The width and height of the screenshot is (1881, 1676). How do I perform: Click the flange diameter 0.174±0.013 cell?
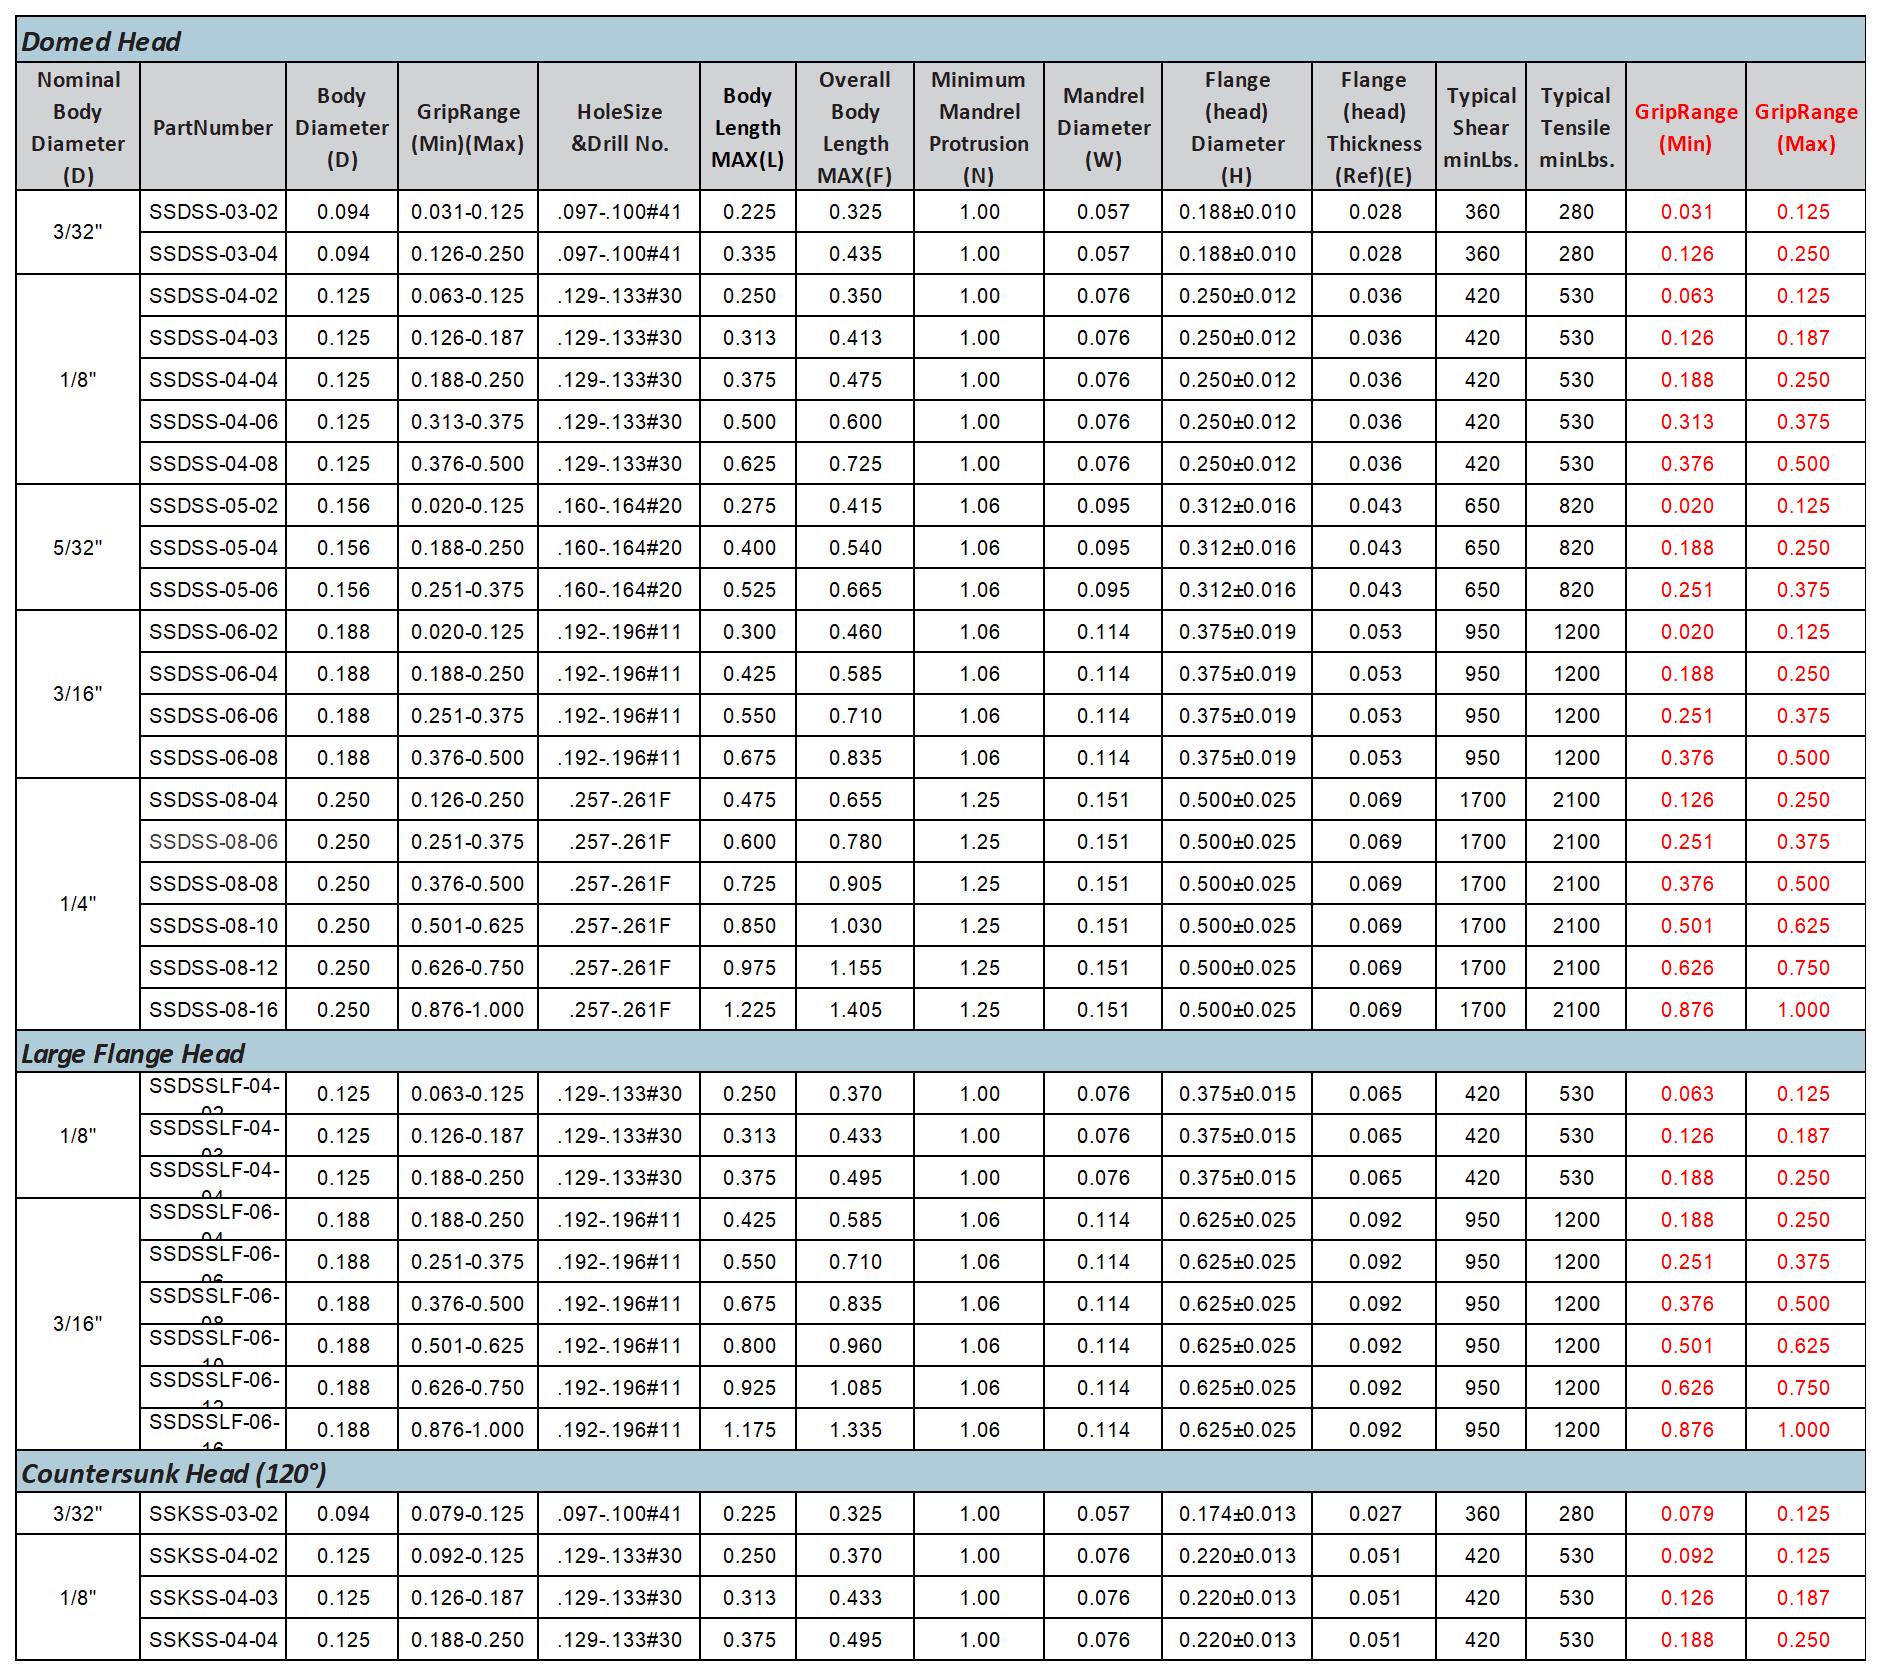point(1237,1514)
